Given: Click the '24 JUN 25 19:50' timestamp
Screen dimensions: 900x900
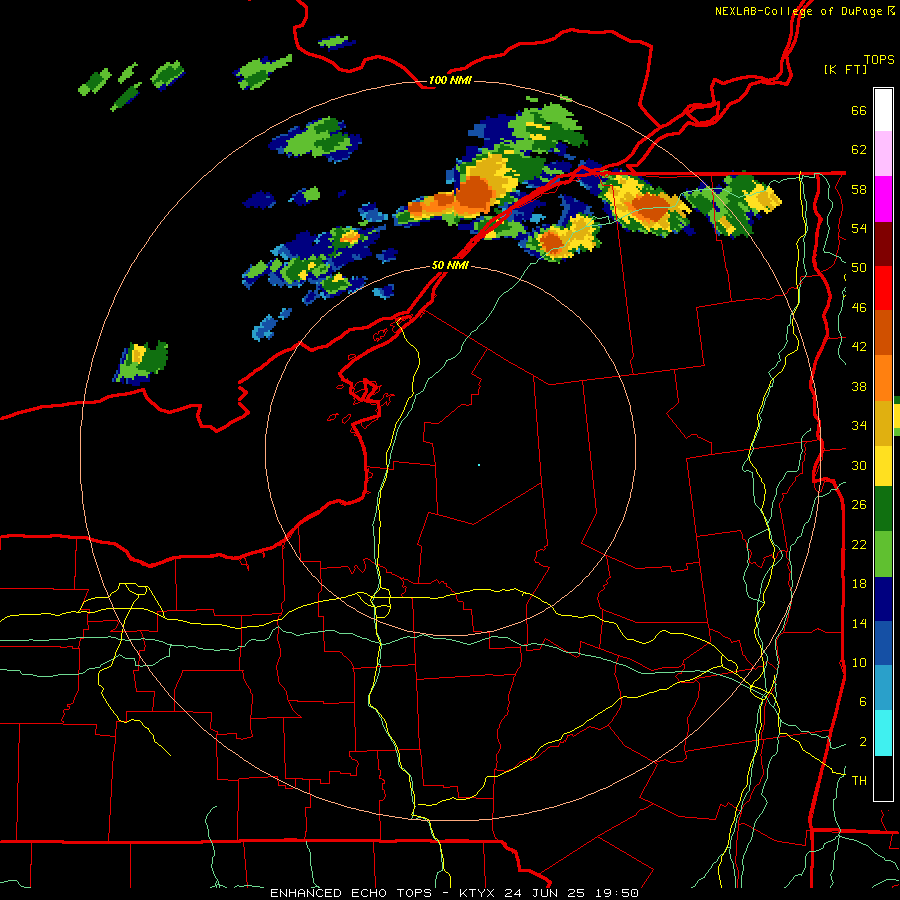Looking at the screenshot, I should click(x=571, y=893).
